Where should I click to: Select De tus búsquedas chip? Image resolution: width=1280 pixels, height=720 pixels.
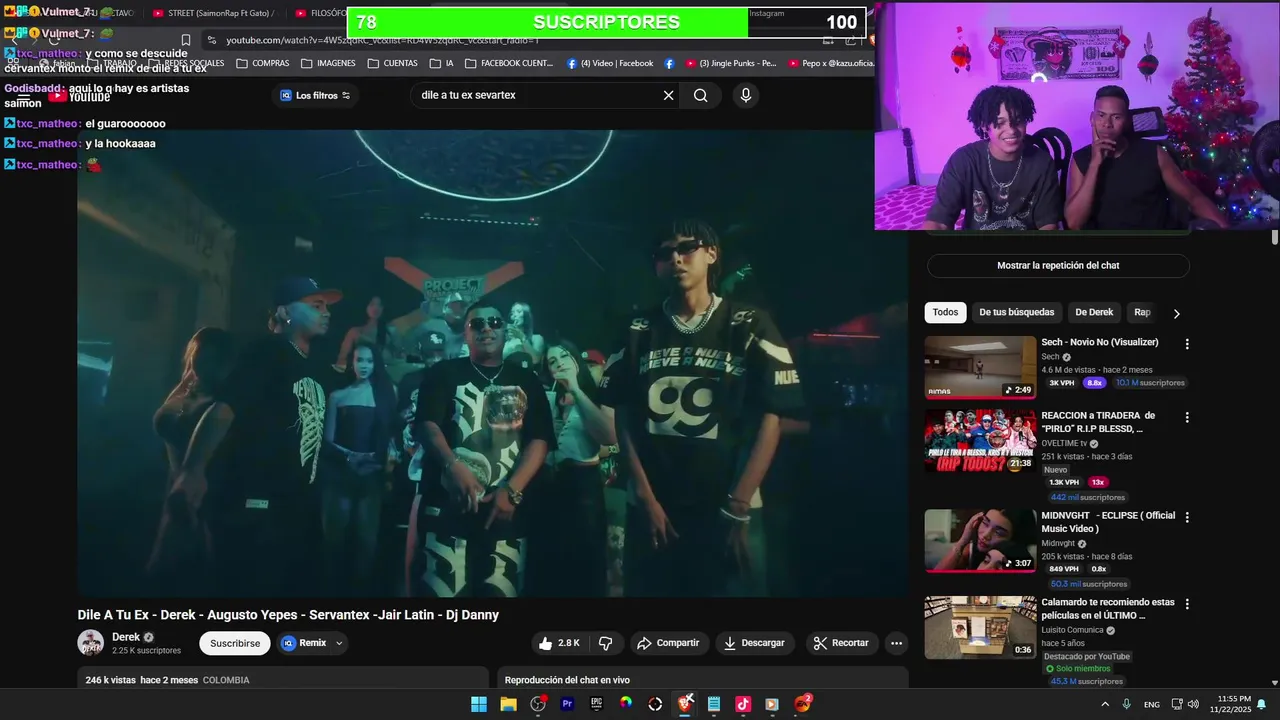point(1016,312)
